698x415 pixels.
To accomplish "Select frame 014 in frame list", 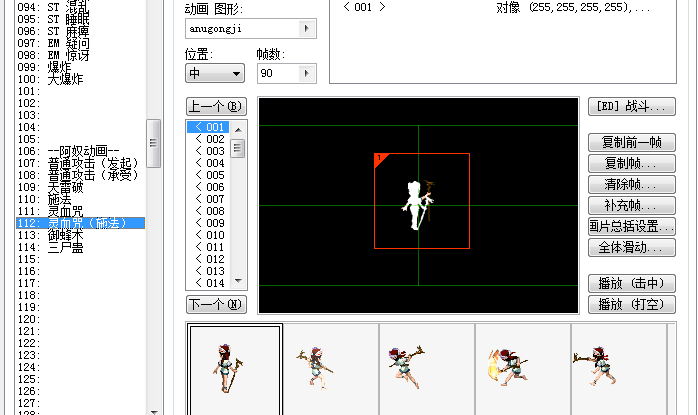I will point(208,283).
